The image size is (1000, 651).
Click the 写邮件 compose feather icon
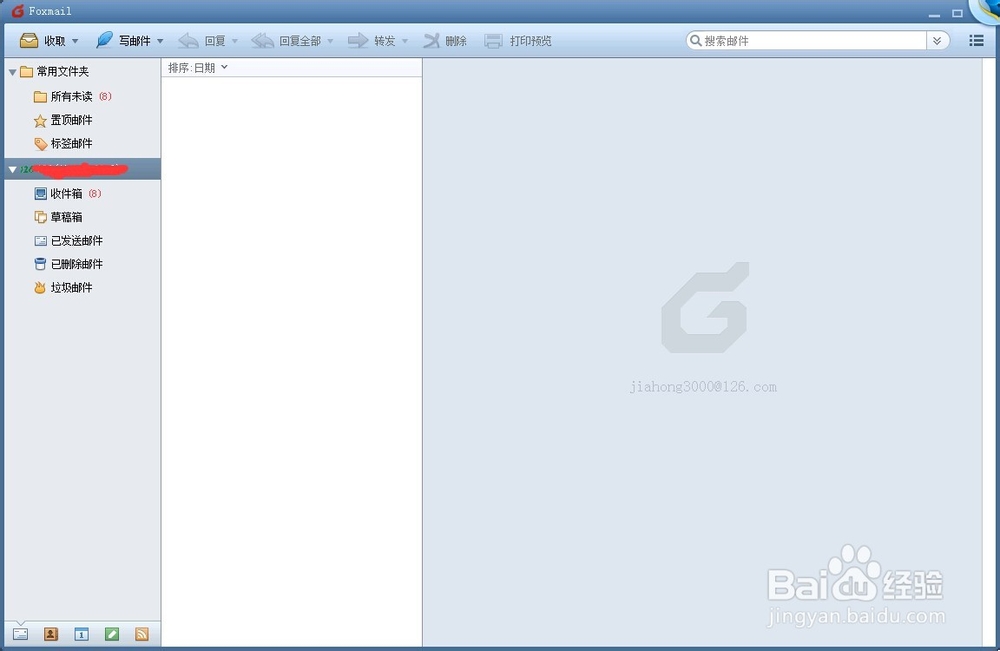click(x=104, y=40)
